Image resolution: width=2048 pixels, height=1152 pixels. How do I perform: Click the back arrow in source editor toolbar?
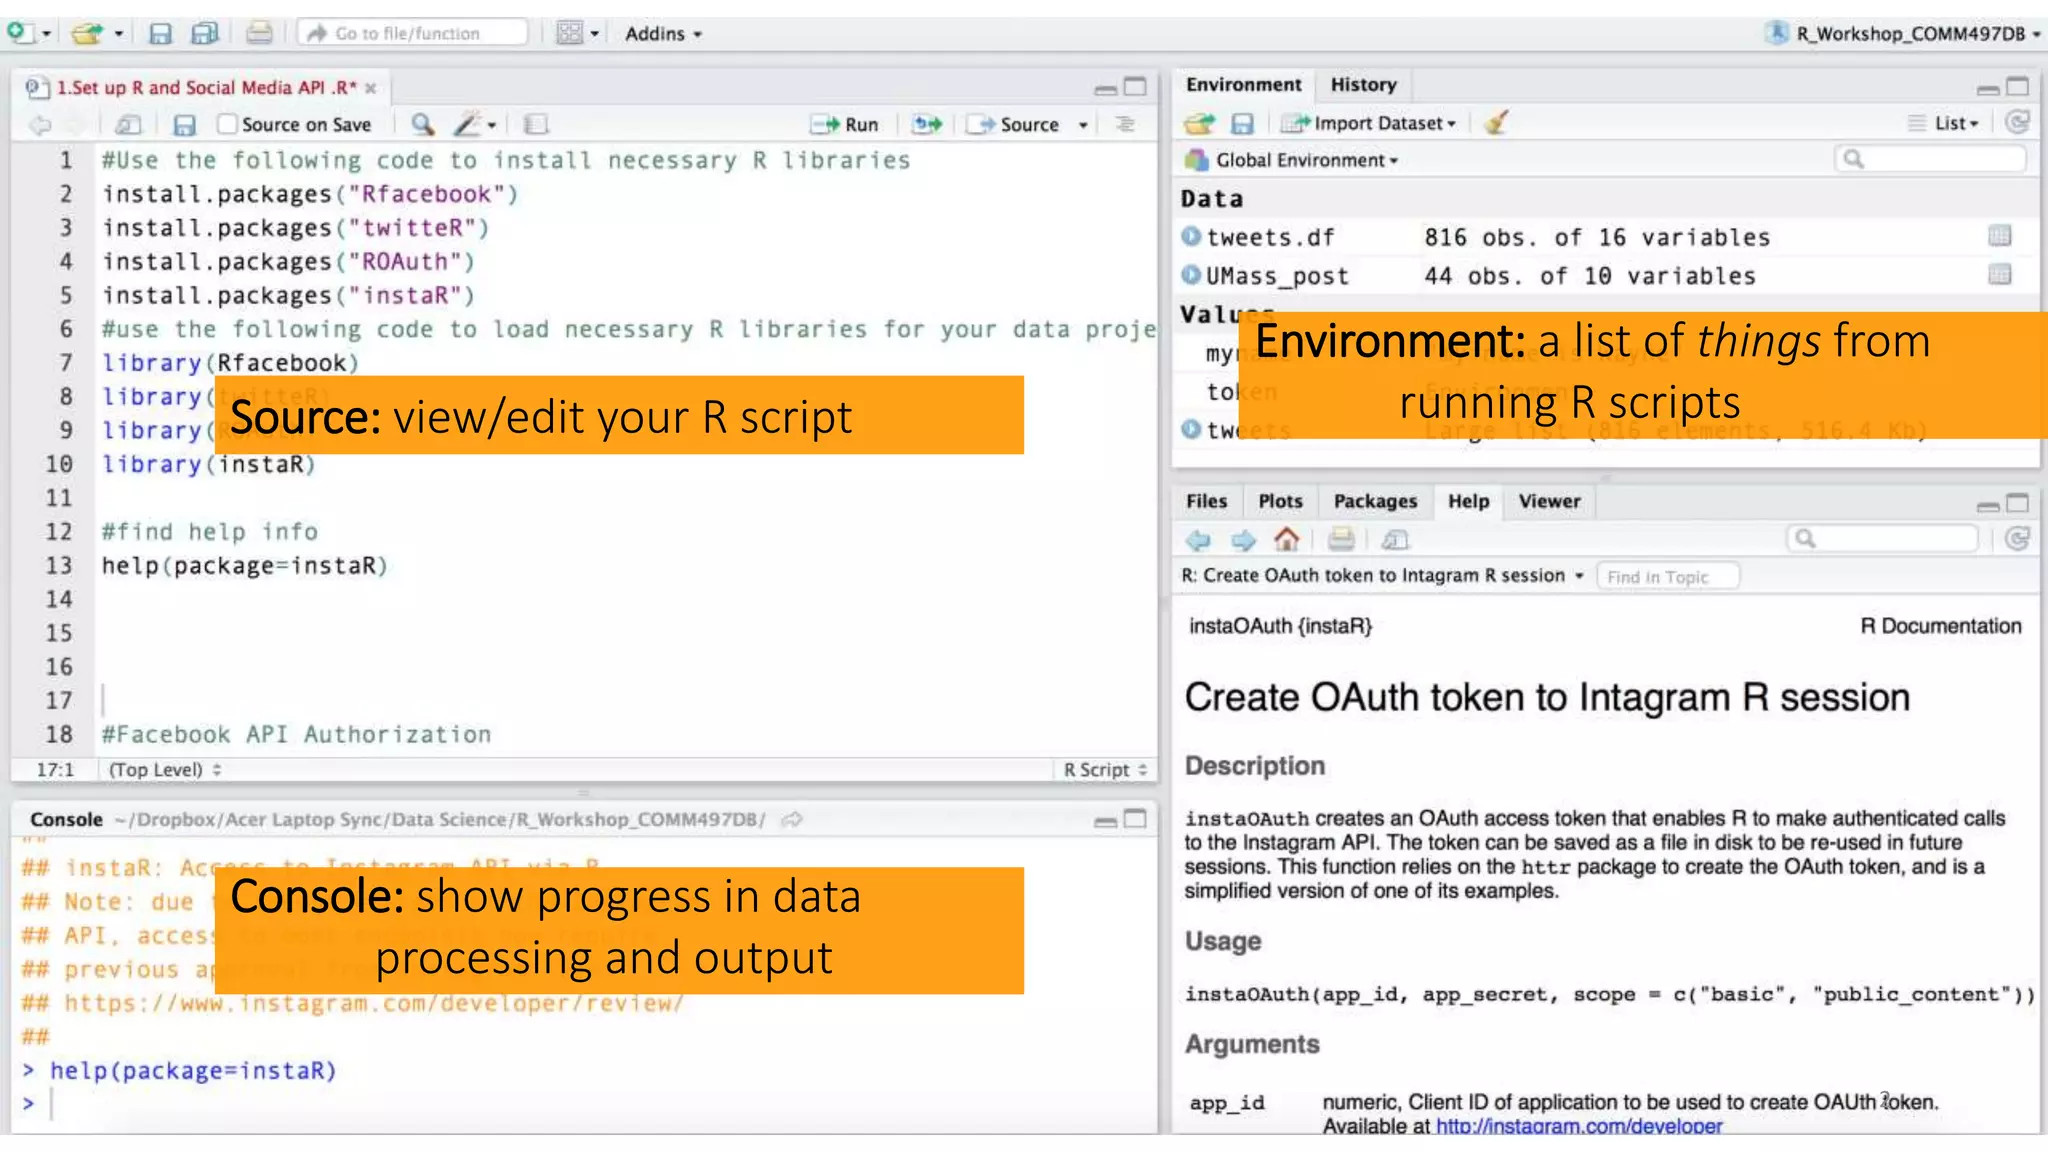(40, 125)
